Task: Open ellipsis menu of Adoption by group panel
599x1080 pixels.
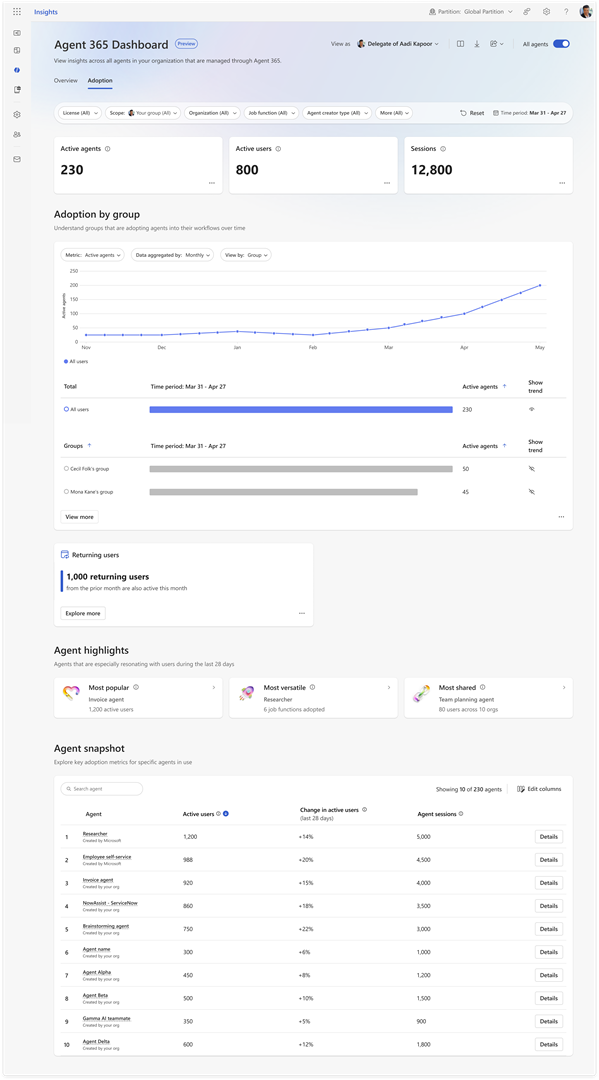Action: point(562,517)
